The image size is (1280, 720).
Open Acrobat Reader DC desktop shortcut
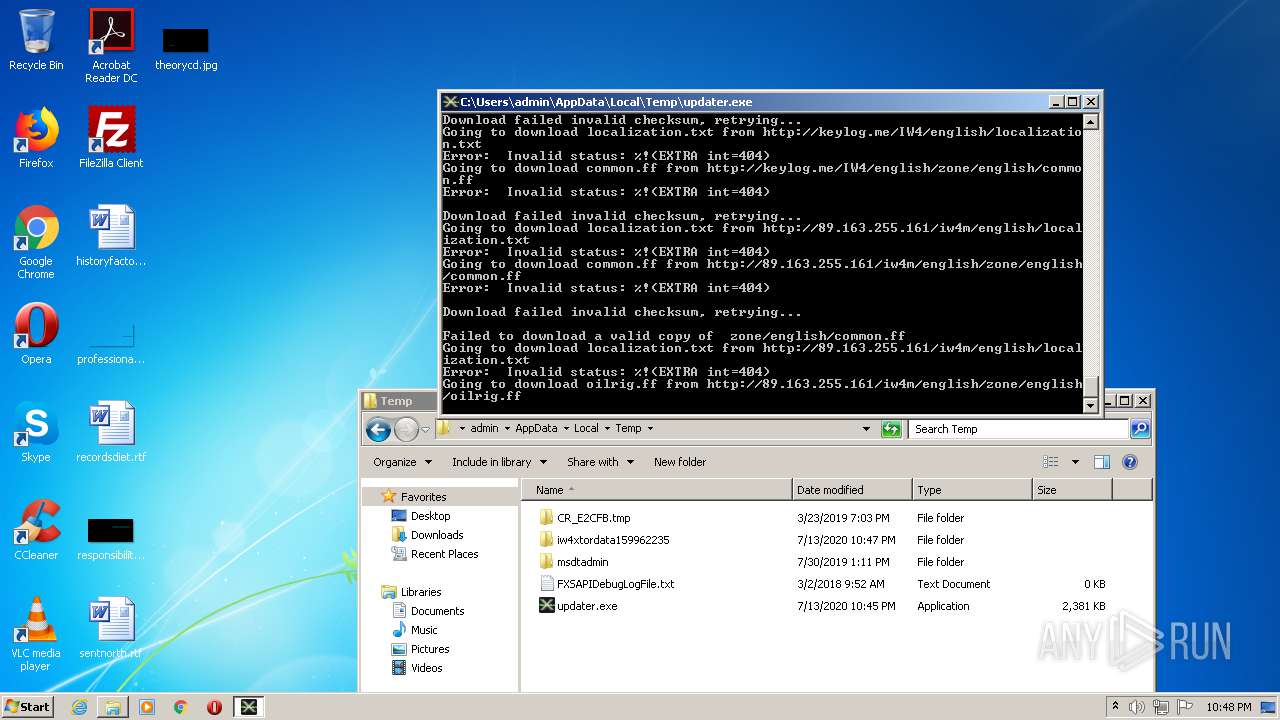pyautogui.click(x=111, y=46)
